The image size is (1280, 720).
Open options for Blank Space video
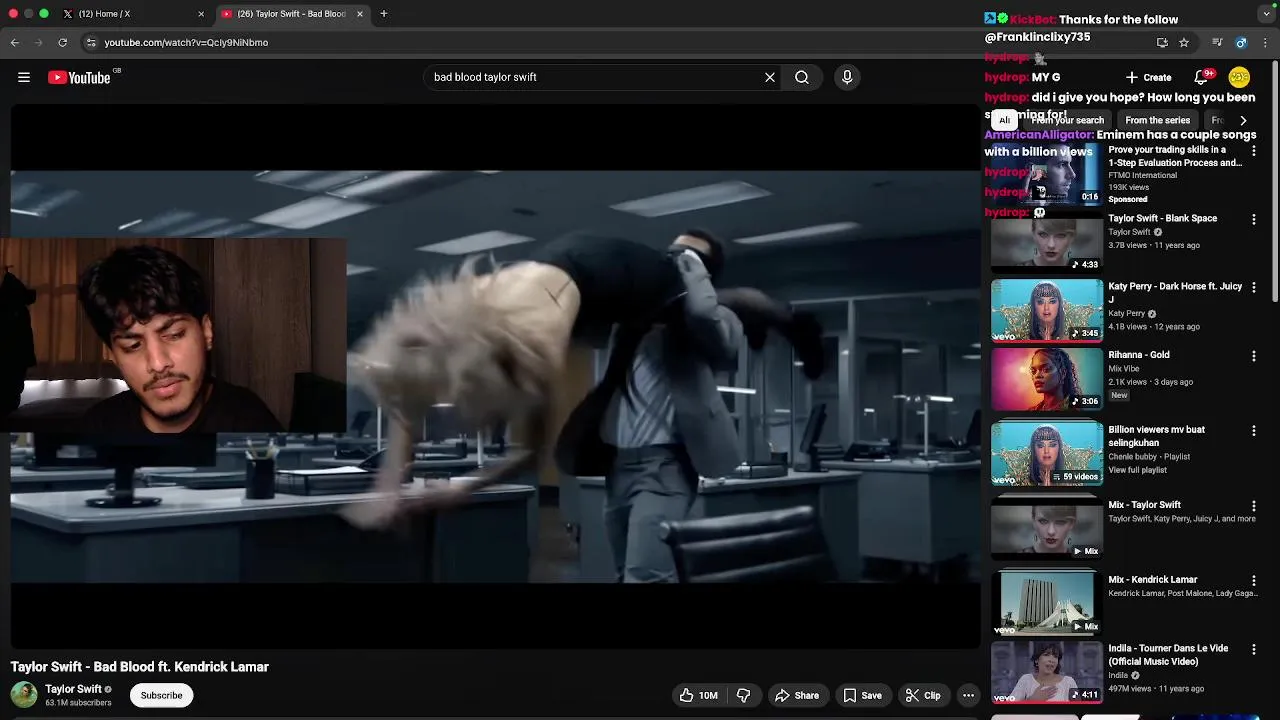(x=1253, y=219)
